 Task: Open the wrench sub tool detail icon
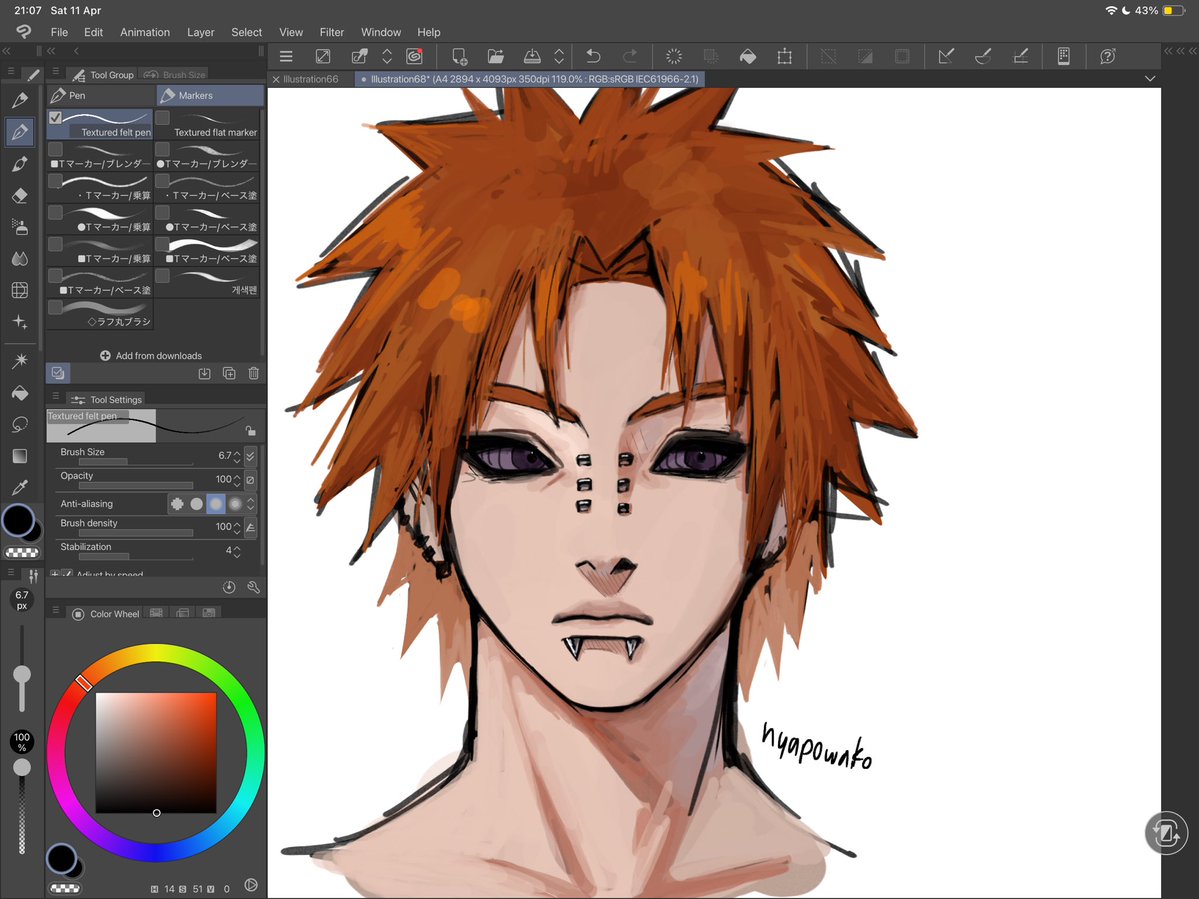pos(254,587)
